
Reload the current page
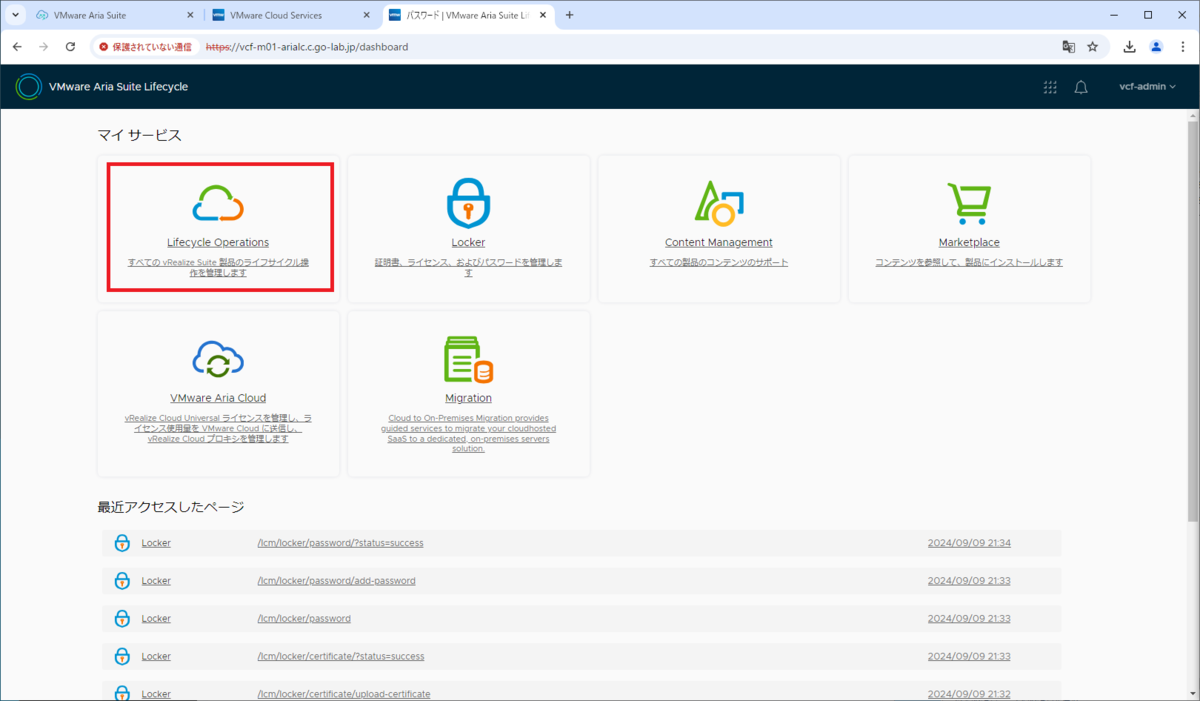point(70,46)
